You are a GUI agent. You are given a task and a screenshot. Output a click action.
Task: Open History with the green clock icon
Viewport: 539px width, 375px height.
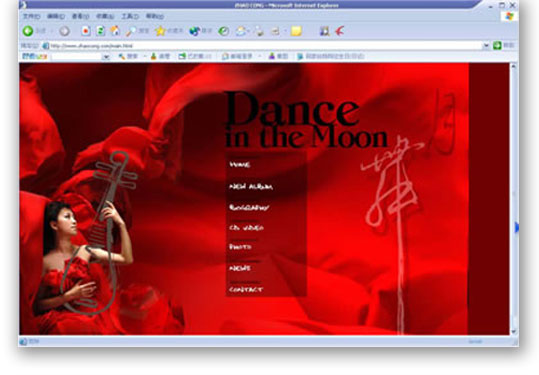224,31
